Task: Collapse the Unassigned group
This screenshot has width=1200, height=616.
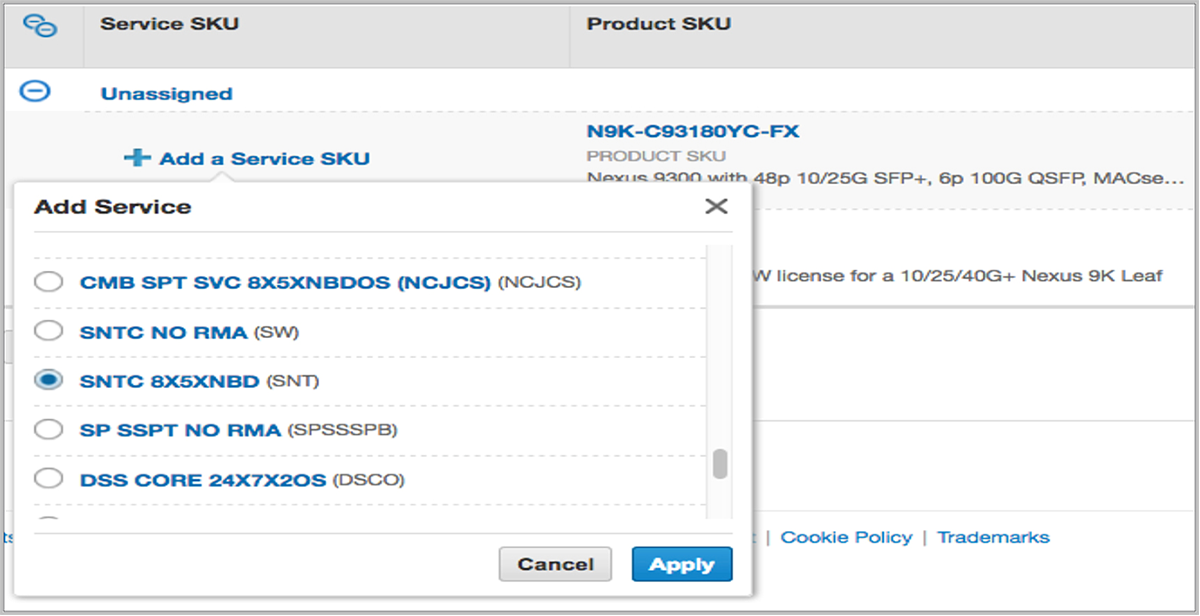Action: pos(35,92)
